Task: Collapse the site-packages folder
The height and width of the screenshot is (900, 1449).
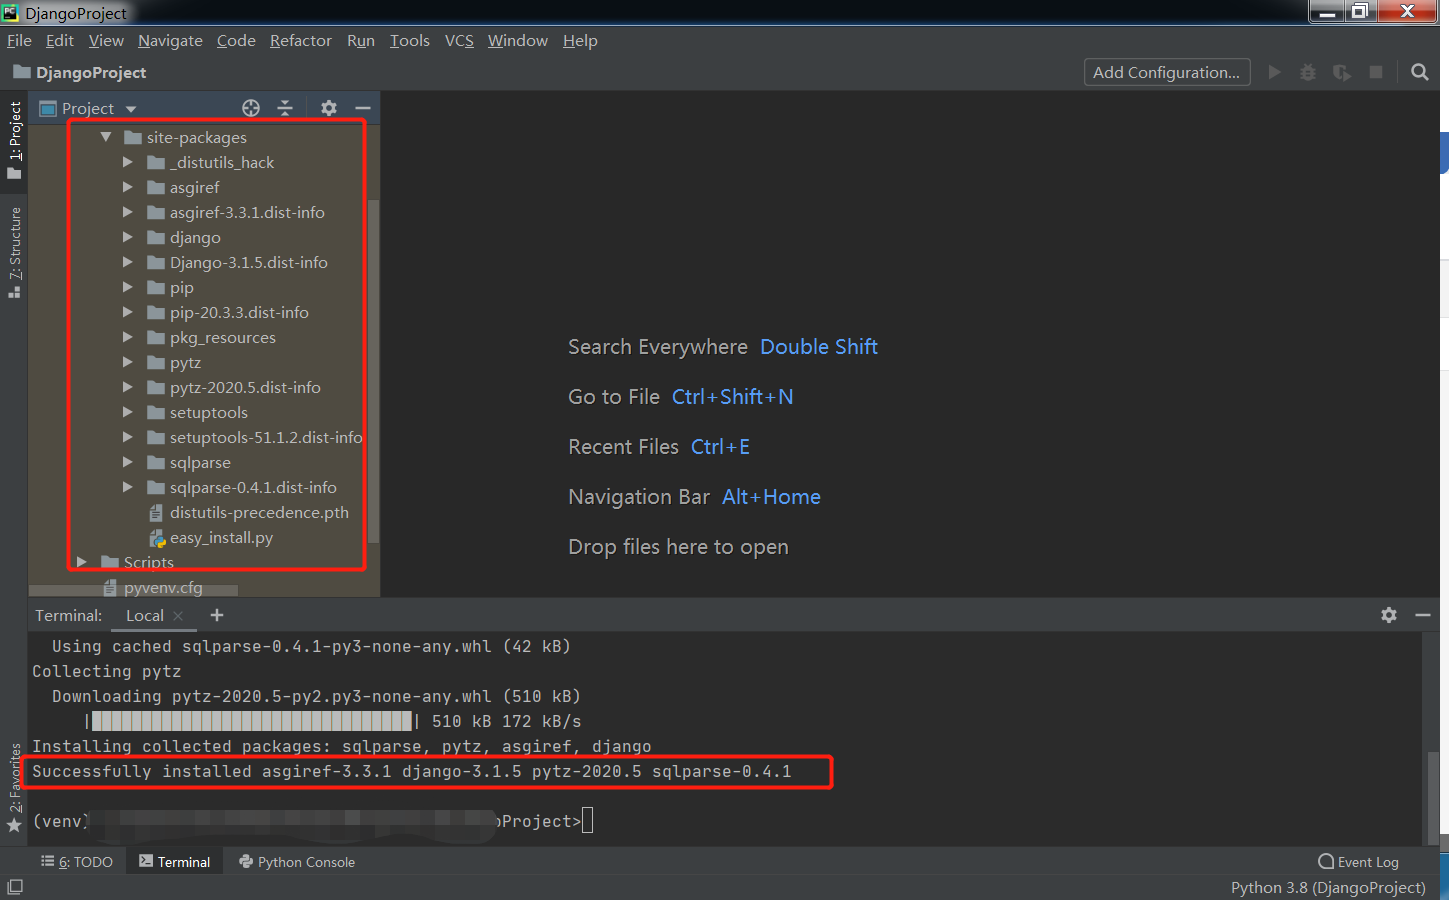Action: click(105, 137)
